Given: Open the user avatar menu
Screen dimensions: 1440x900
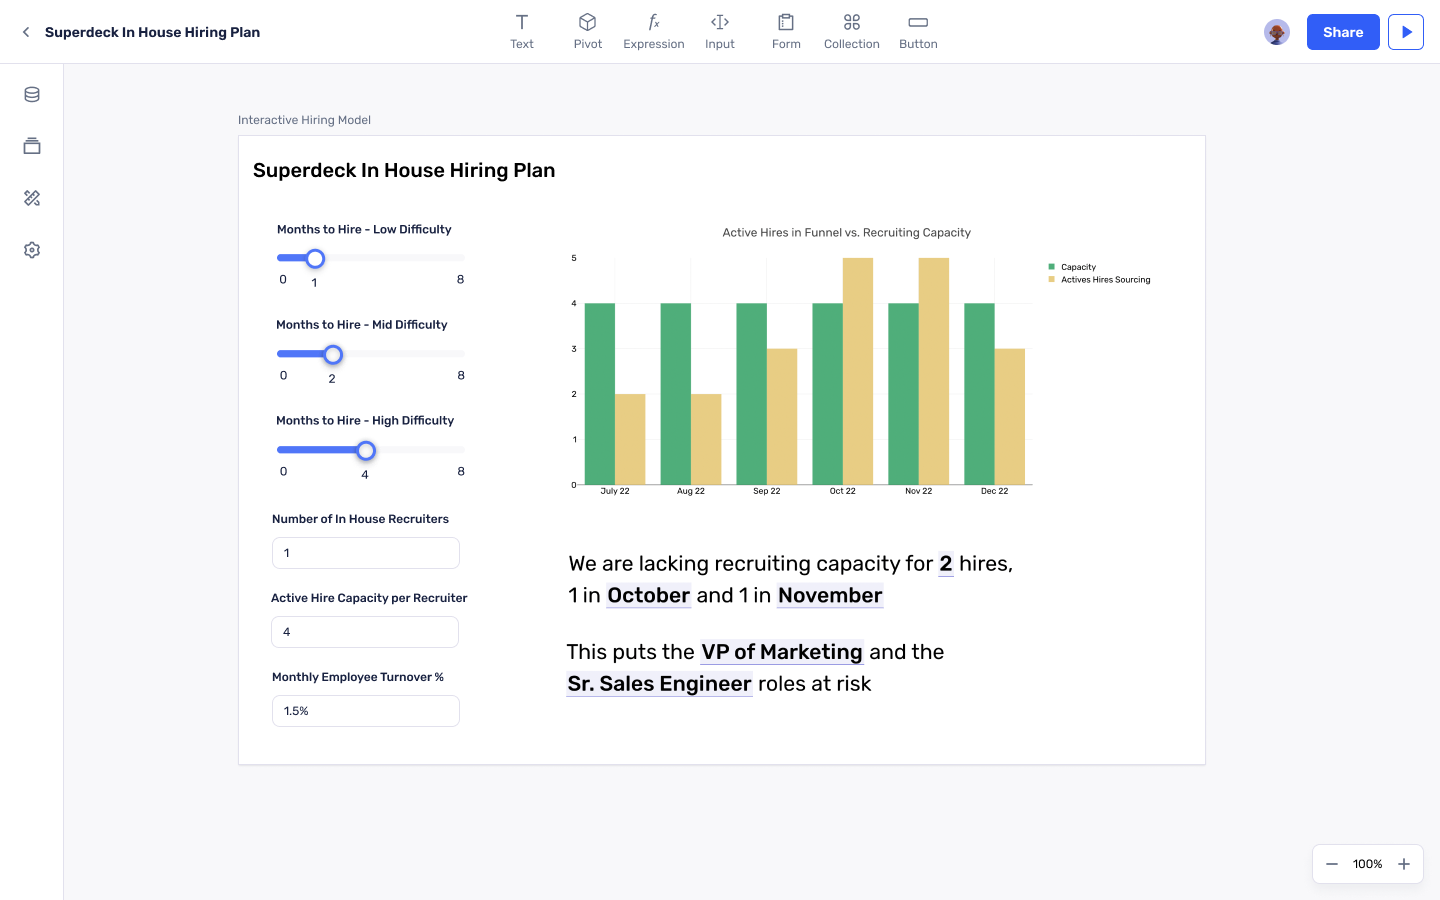Looking at the screenshot, I should point(1277,32).
